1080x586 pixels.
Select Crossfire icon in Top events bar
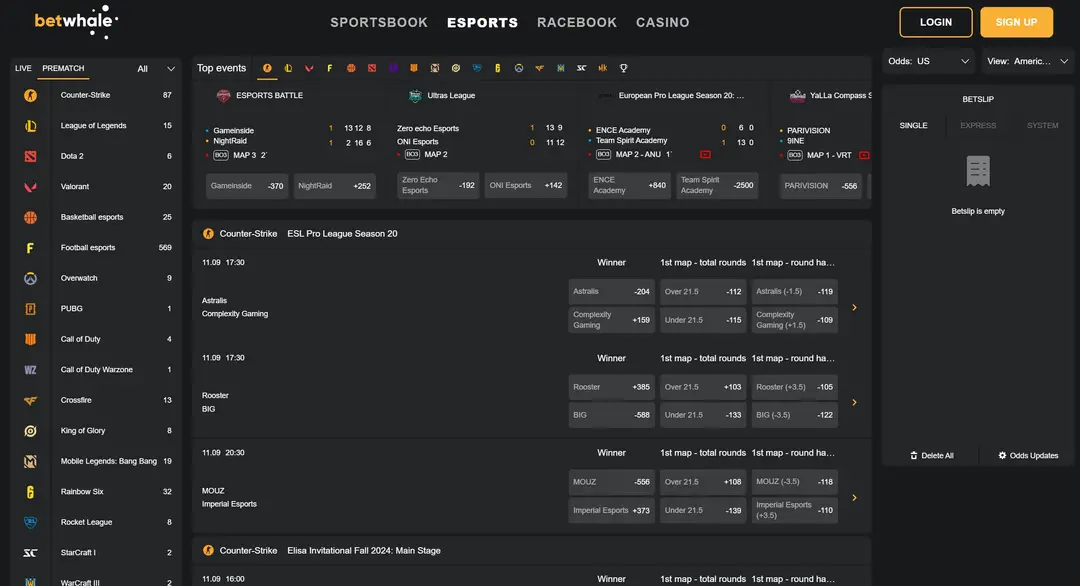(539, 68)
